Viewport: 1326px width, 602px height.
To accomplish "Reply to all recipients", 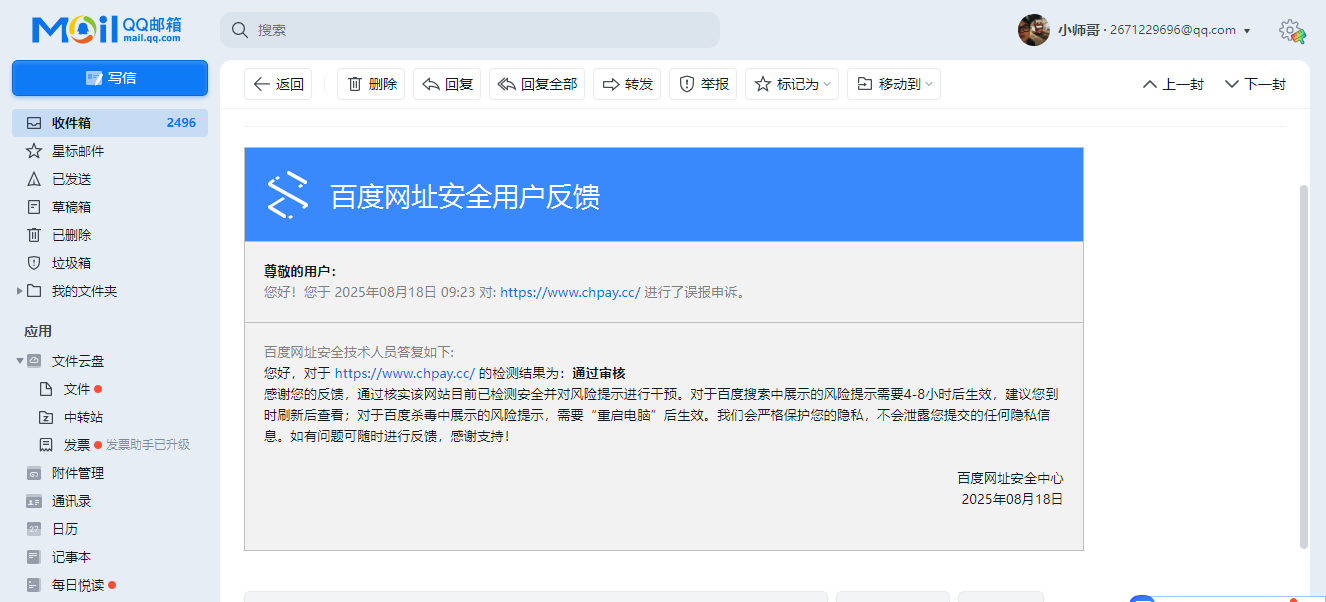I will tap(537, 84).
